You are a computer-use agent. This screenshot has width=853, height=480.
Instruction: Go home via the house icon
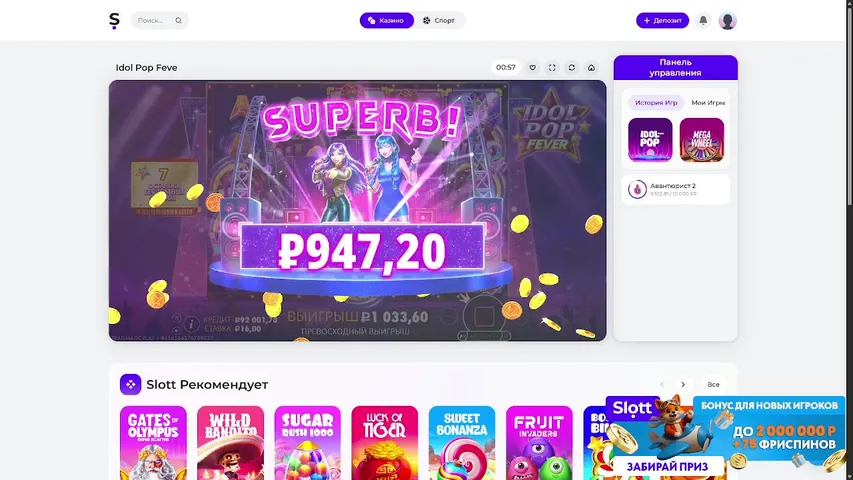591,67
